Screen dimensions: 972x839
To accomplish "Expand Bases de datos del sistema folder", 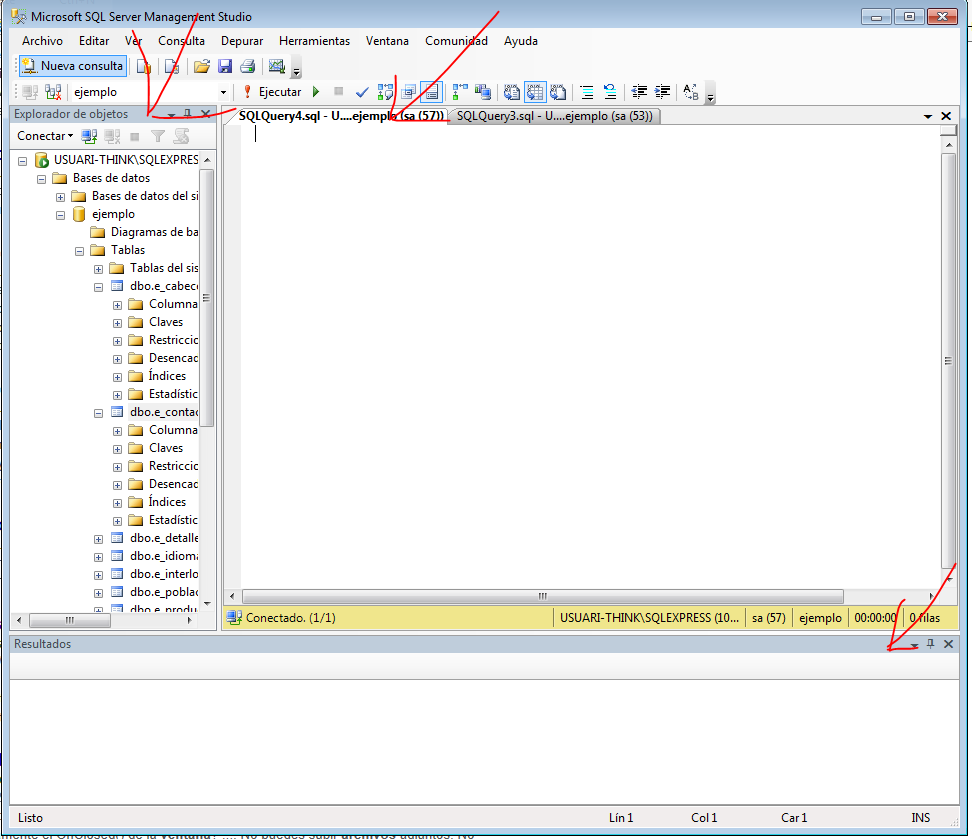I will (x=60, y=197).
